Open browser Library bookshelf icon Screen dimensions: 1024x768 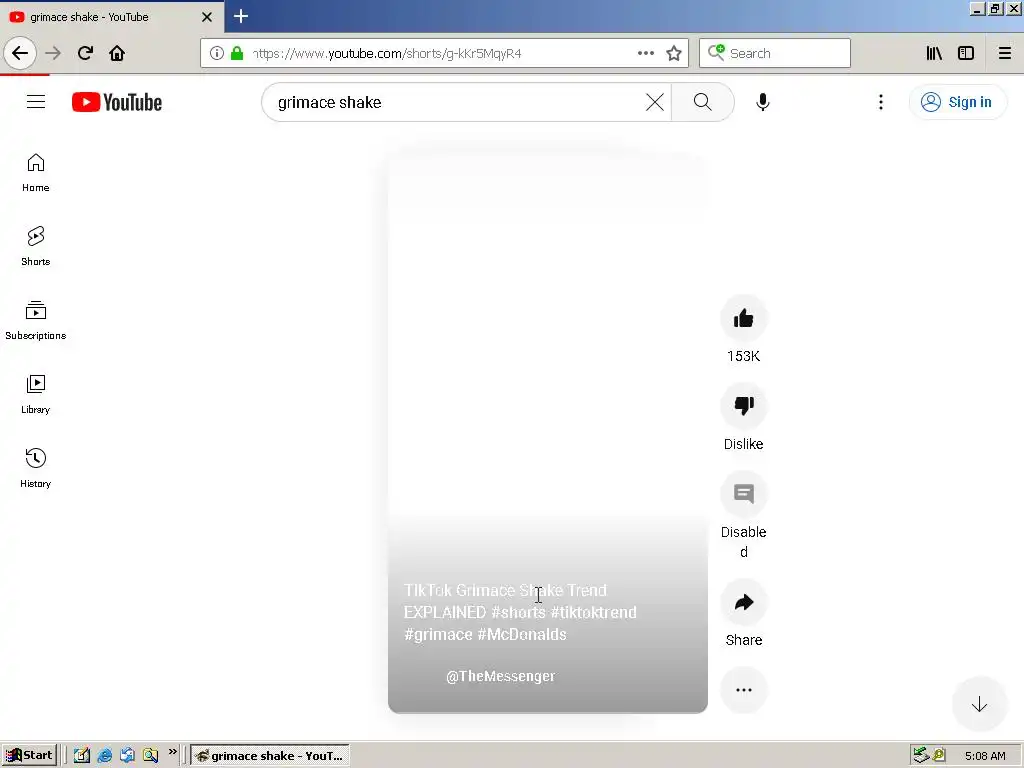pyautogui.click(x=934, y=53)
